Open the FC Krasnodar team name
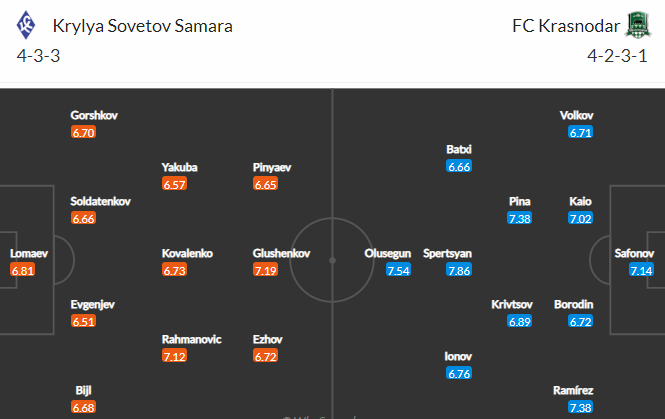This screenshot has height=419, width=665. (x=566, y=26)
